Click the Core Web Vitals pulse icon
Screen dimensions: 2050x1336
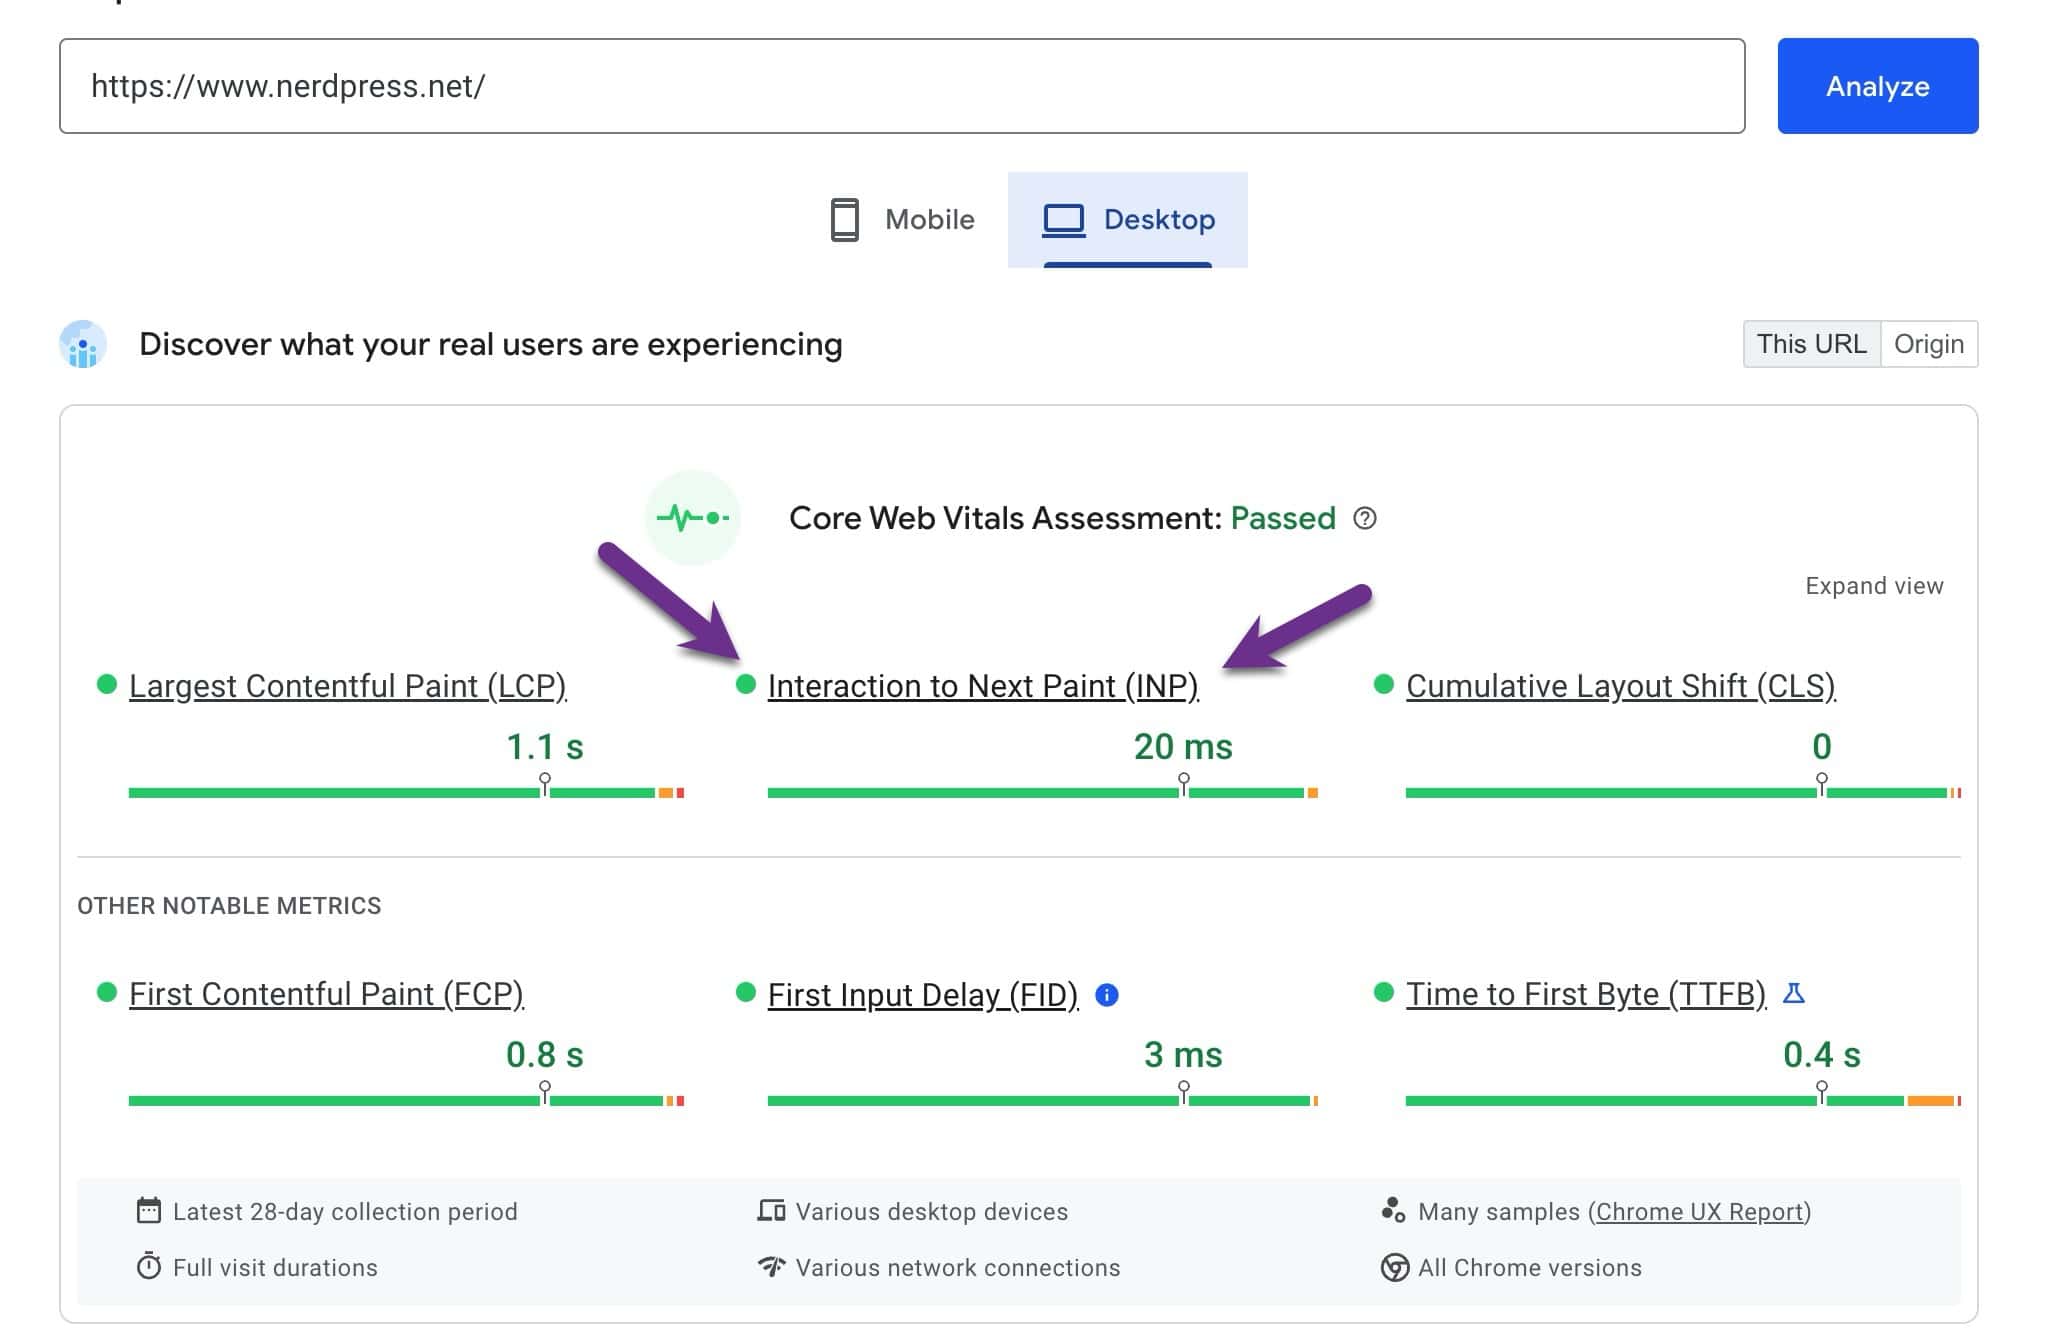coord(692,518)
